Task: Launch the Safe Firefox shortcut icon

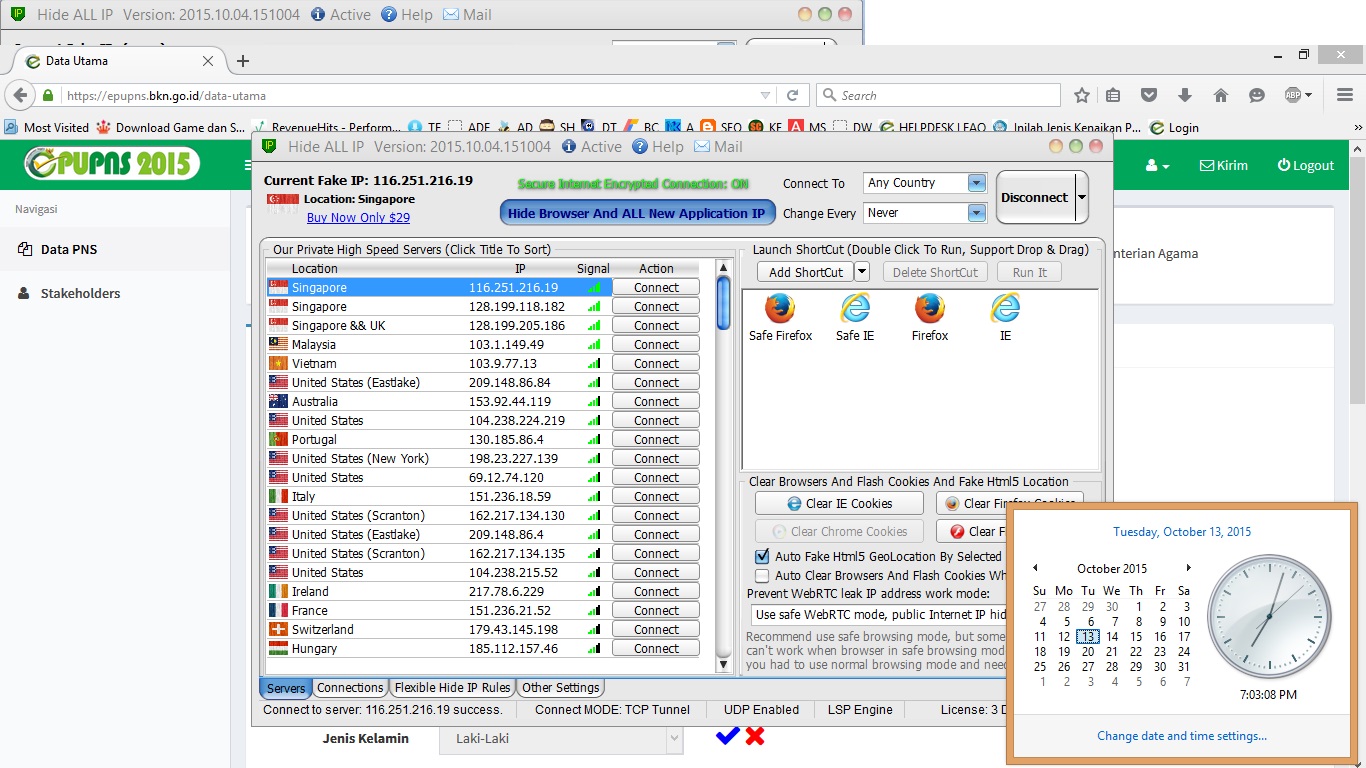Action: pyautogui.click(x=780, y=308)
